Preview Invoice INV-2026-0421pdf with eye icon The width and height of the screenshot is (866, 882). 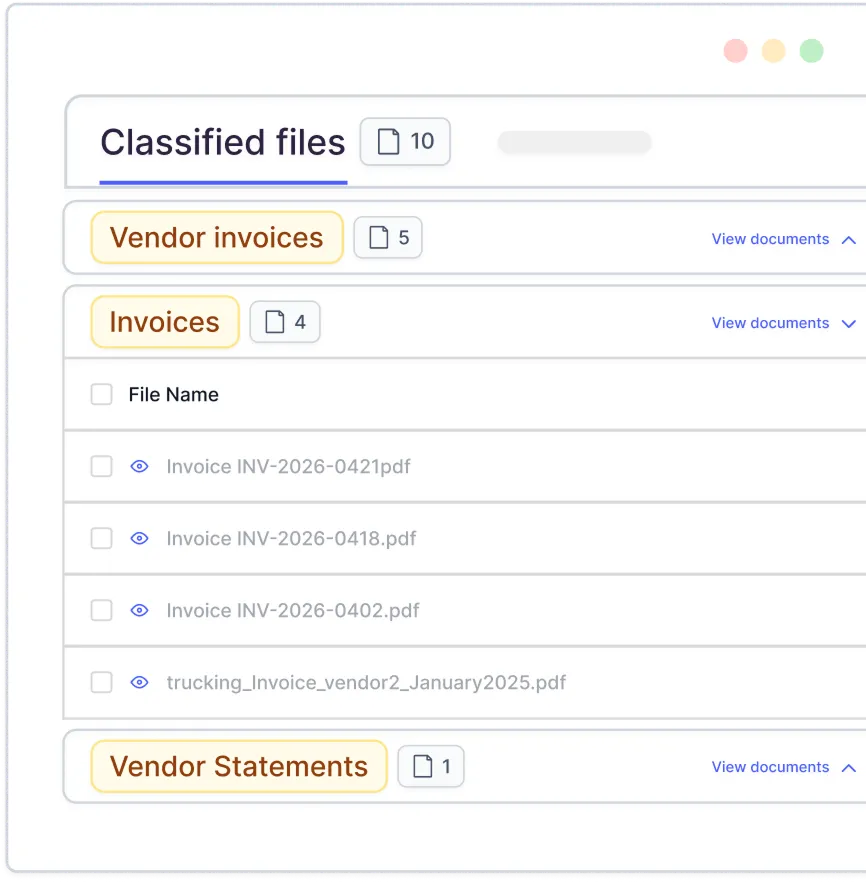[139, 466]
